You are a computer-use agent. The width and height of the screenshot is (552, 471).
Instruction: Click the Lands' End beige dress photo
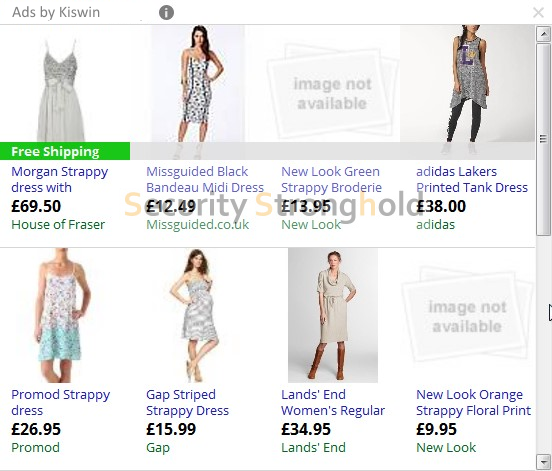pos(333,315)
